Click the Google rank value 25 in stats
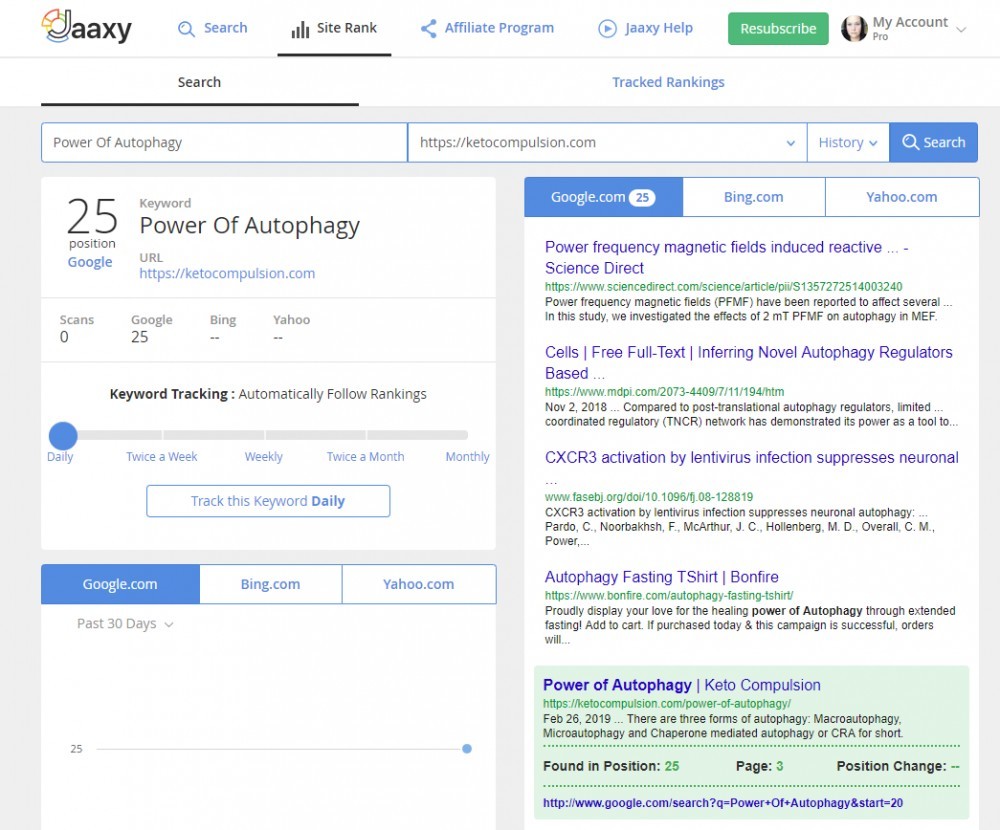This screenshot has height=830, width=1000. click(x=140, y=337)
